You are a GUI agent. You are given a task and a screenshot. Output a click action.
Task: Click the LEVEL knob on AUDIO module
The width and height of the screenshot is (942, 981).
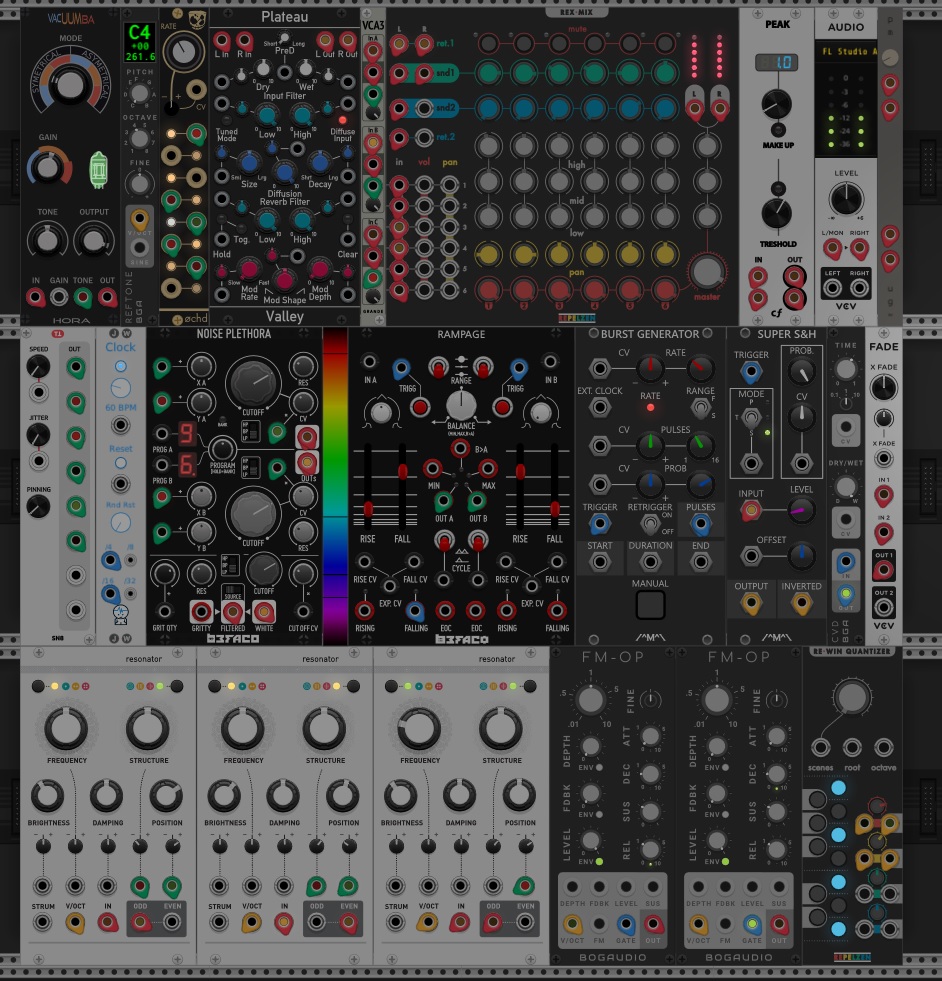tap(846, 200)
